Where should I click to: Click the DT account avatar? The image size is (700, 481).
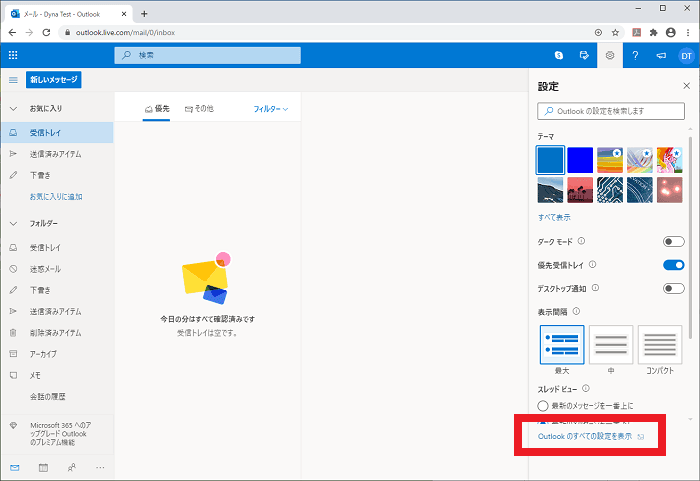point(686,55)
